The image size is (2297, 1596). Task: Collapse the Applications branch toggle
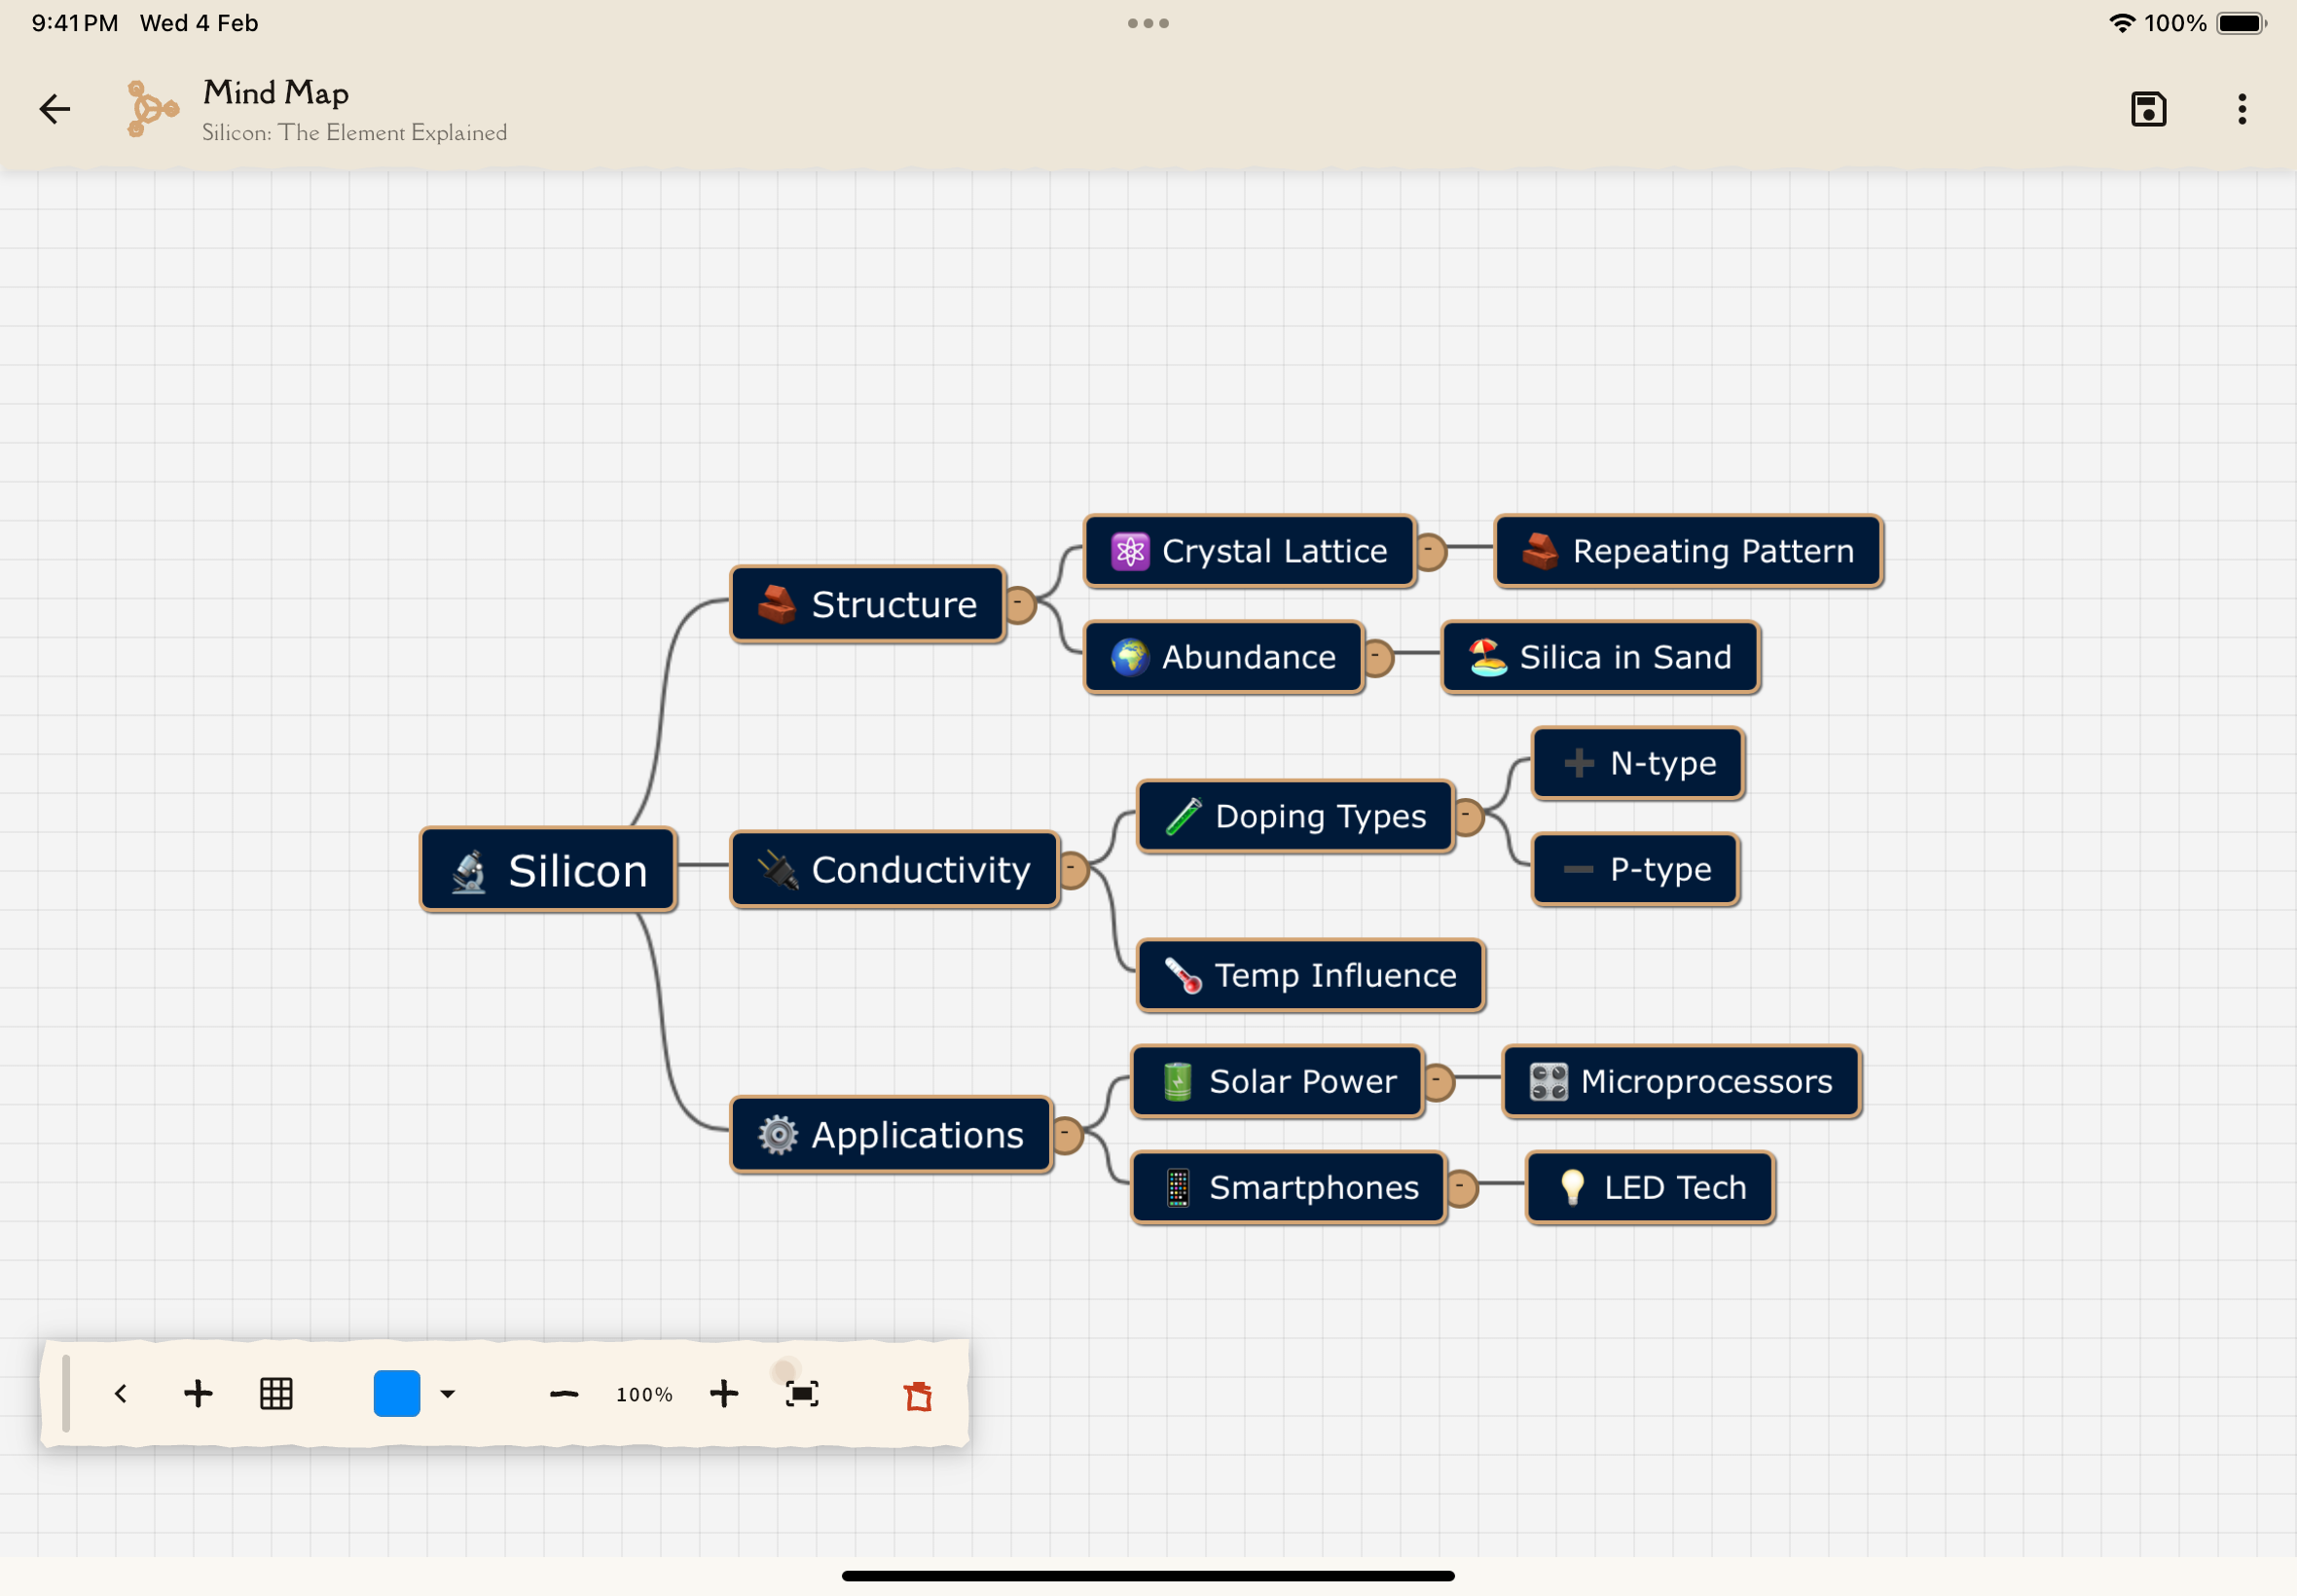pos(1066,1134)
